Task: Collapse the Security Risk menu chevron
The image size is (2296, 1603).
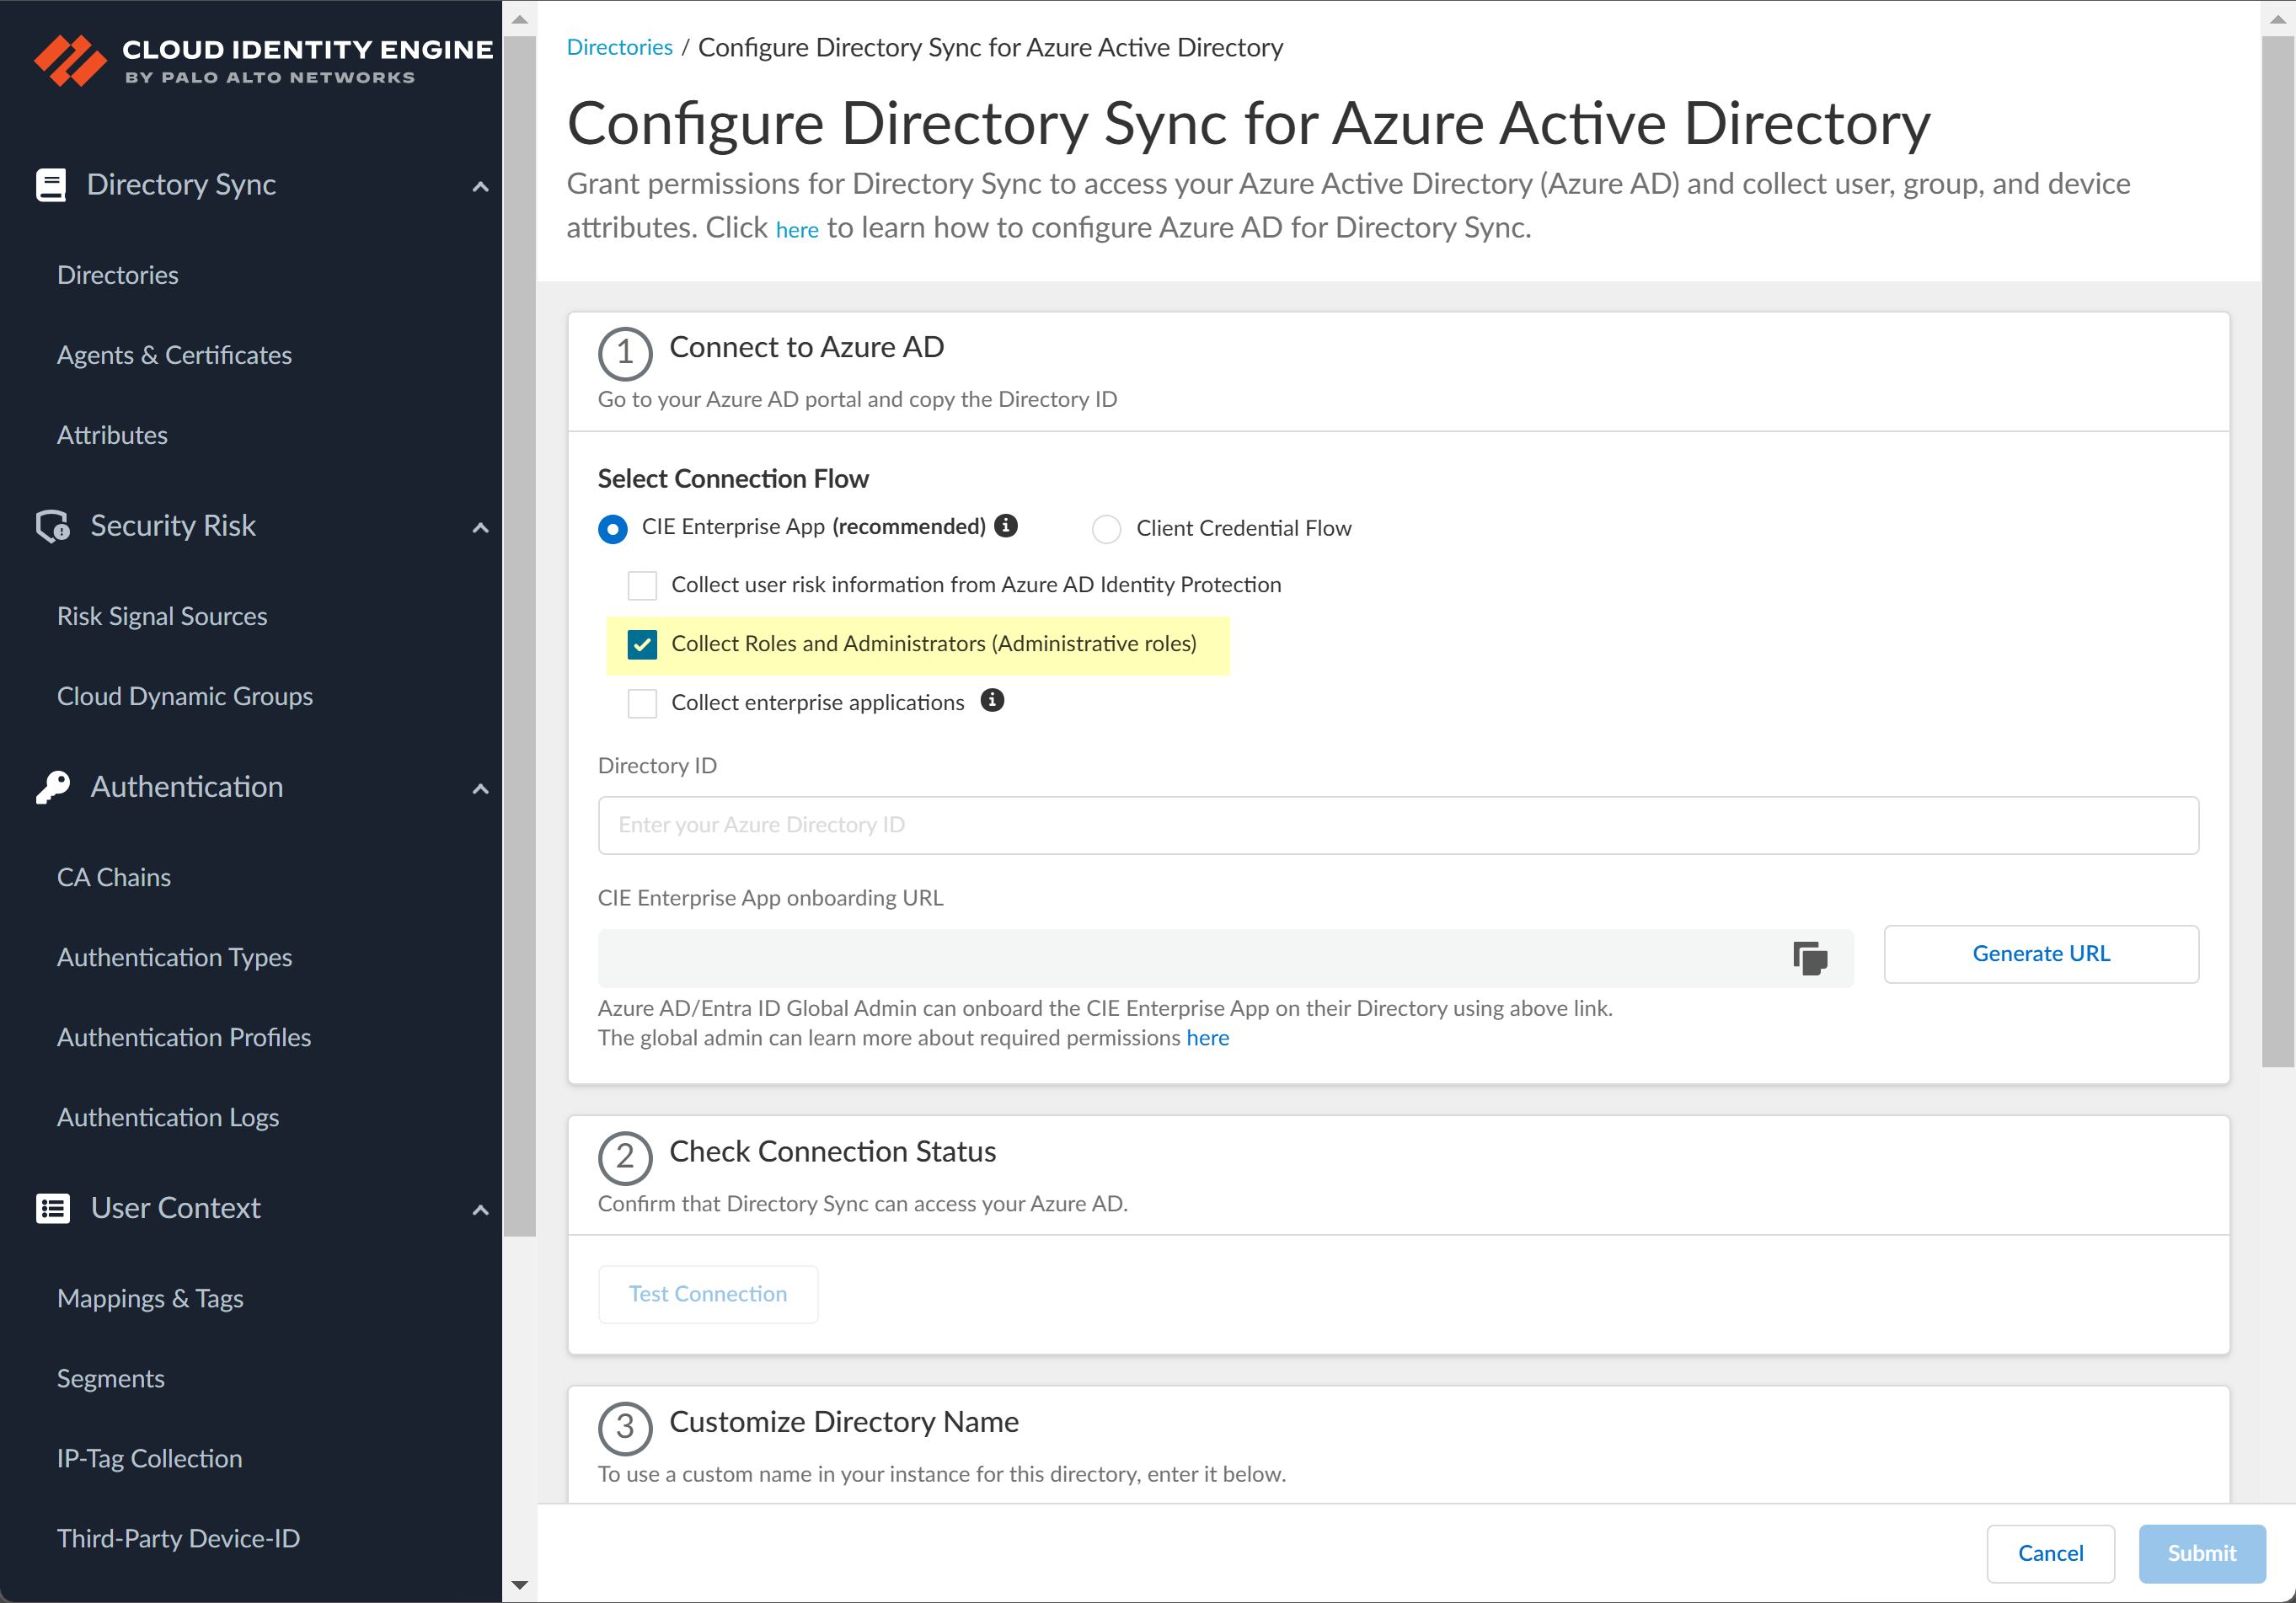Action: 480,527
